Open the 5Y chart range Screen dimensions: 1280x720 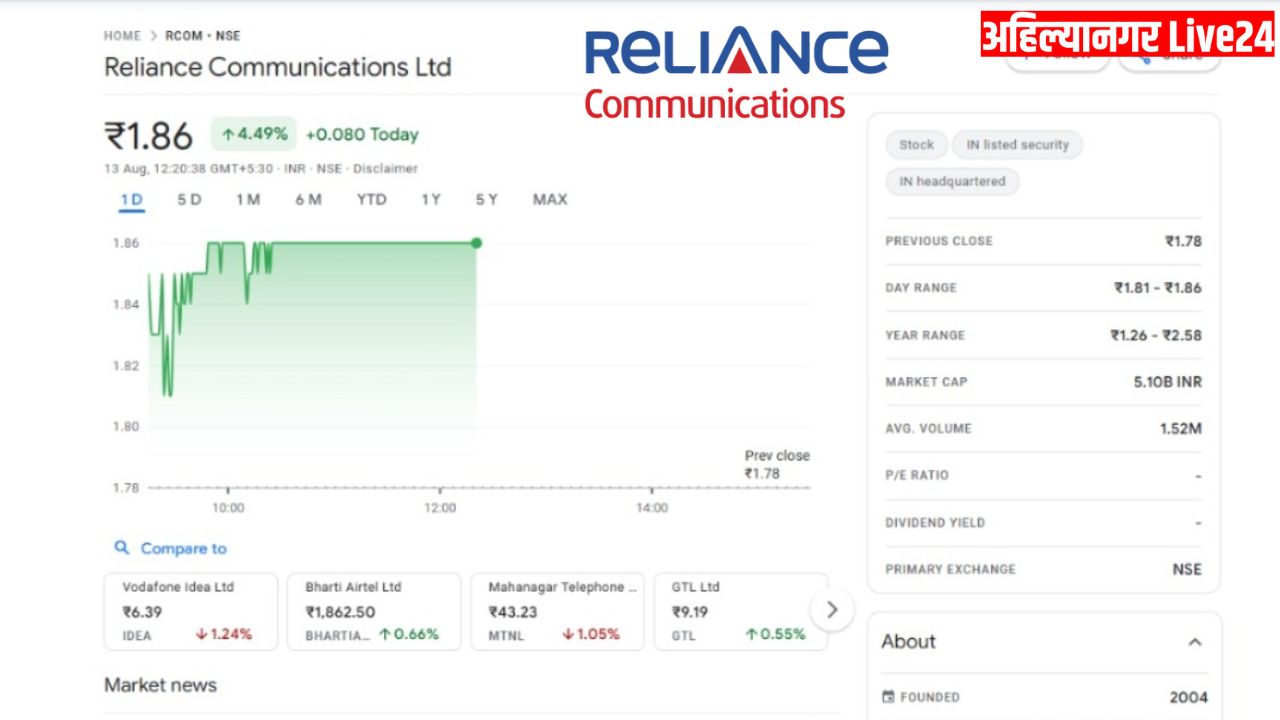point(486,200)
